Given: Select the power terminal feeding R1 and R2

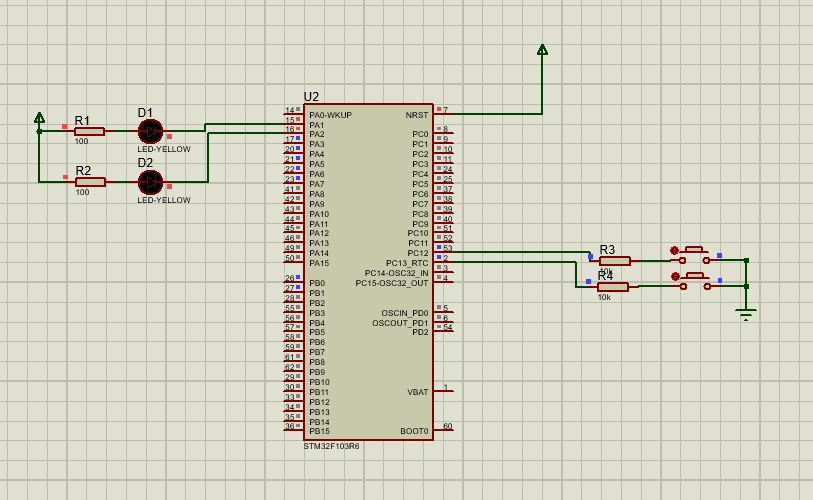Looking at the screenshot, I should coord(39,118).
